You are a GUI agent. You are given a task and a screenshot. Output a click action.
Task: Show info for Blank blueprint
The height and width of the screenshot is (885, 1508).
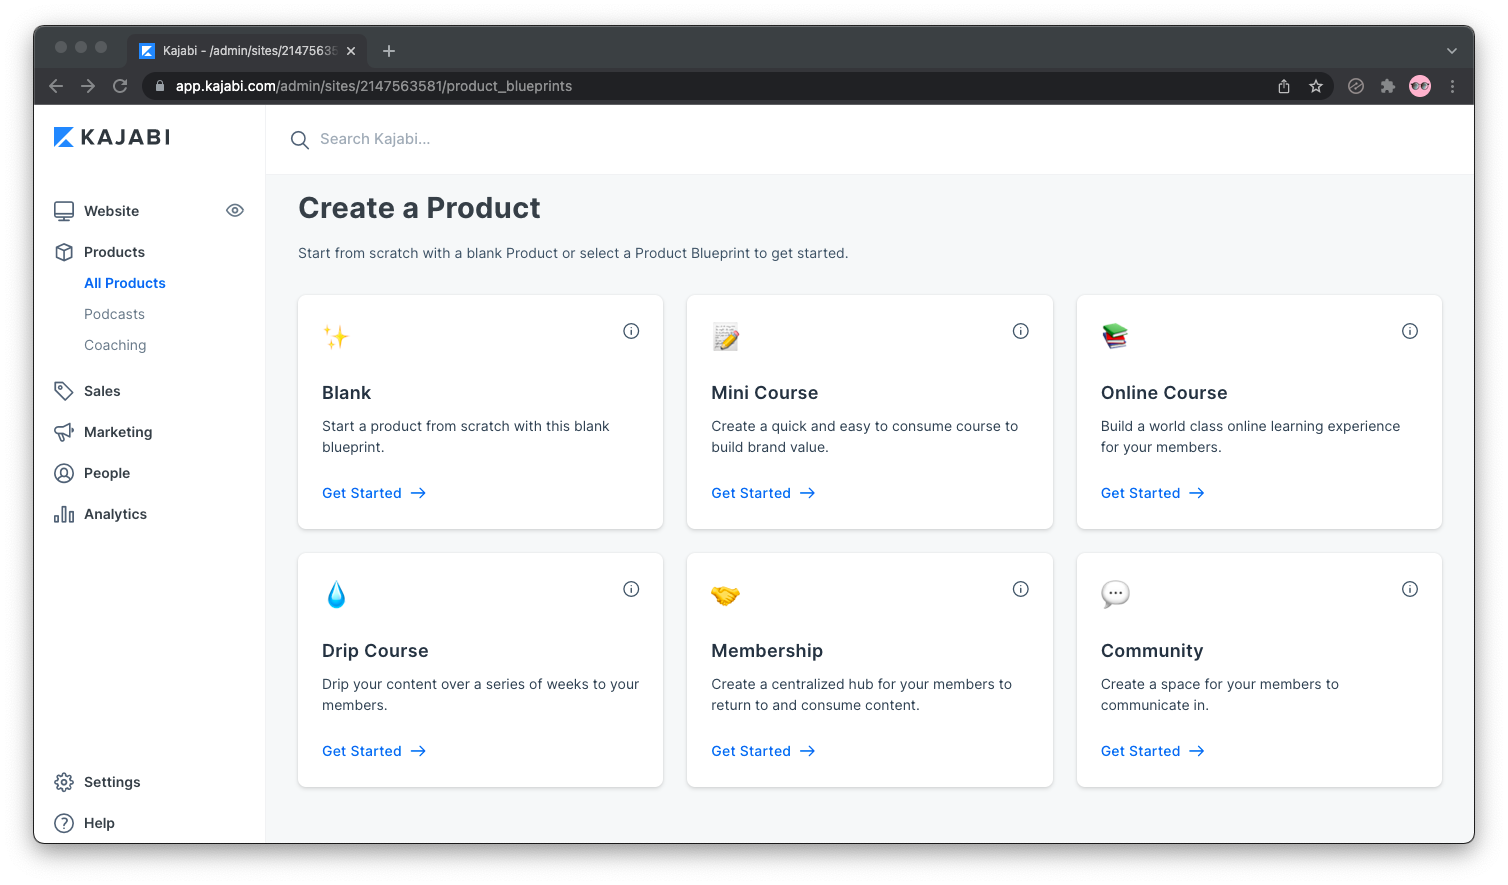pos(631,331)
